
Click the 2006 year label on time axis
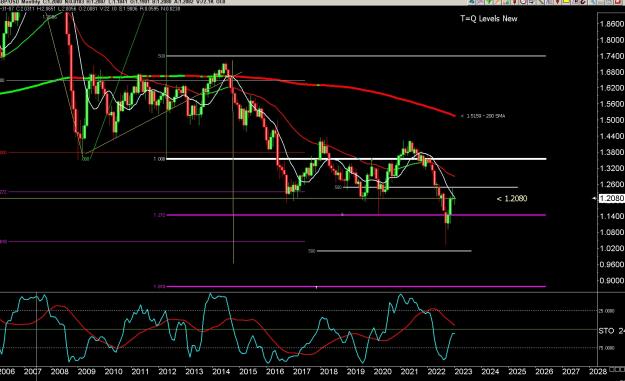tap(7, 371)
